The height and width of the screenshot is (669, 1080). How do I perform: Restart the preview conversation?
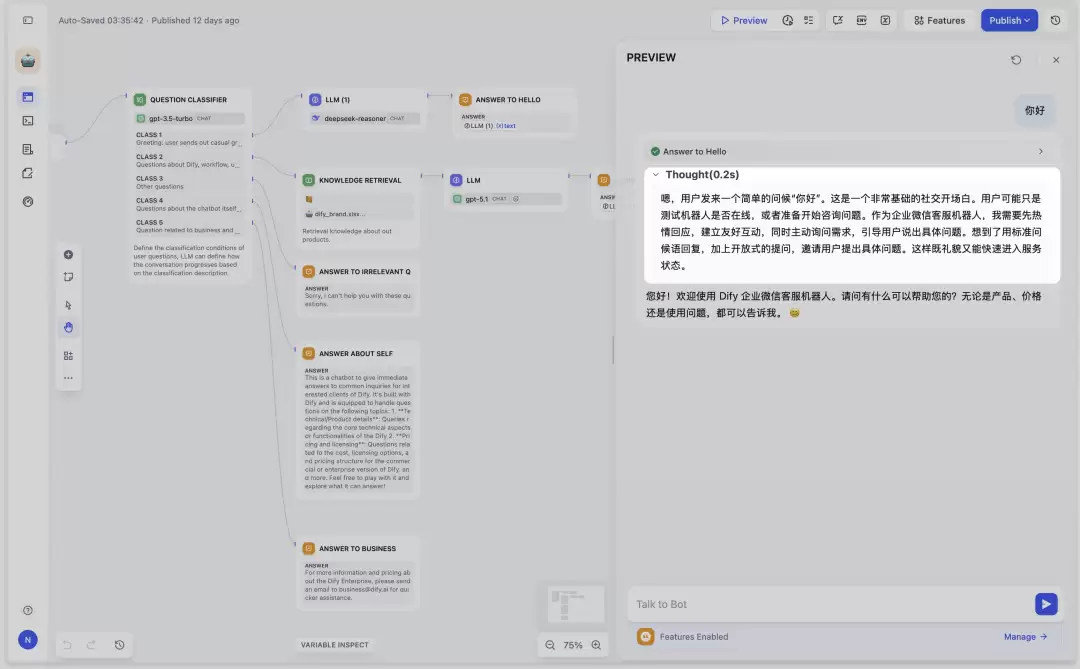pyautogui.click(x=1016, y=60)
